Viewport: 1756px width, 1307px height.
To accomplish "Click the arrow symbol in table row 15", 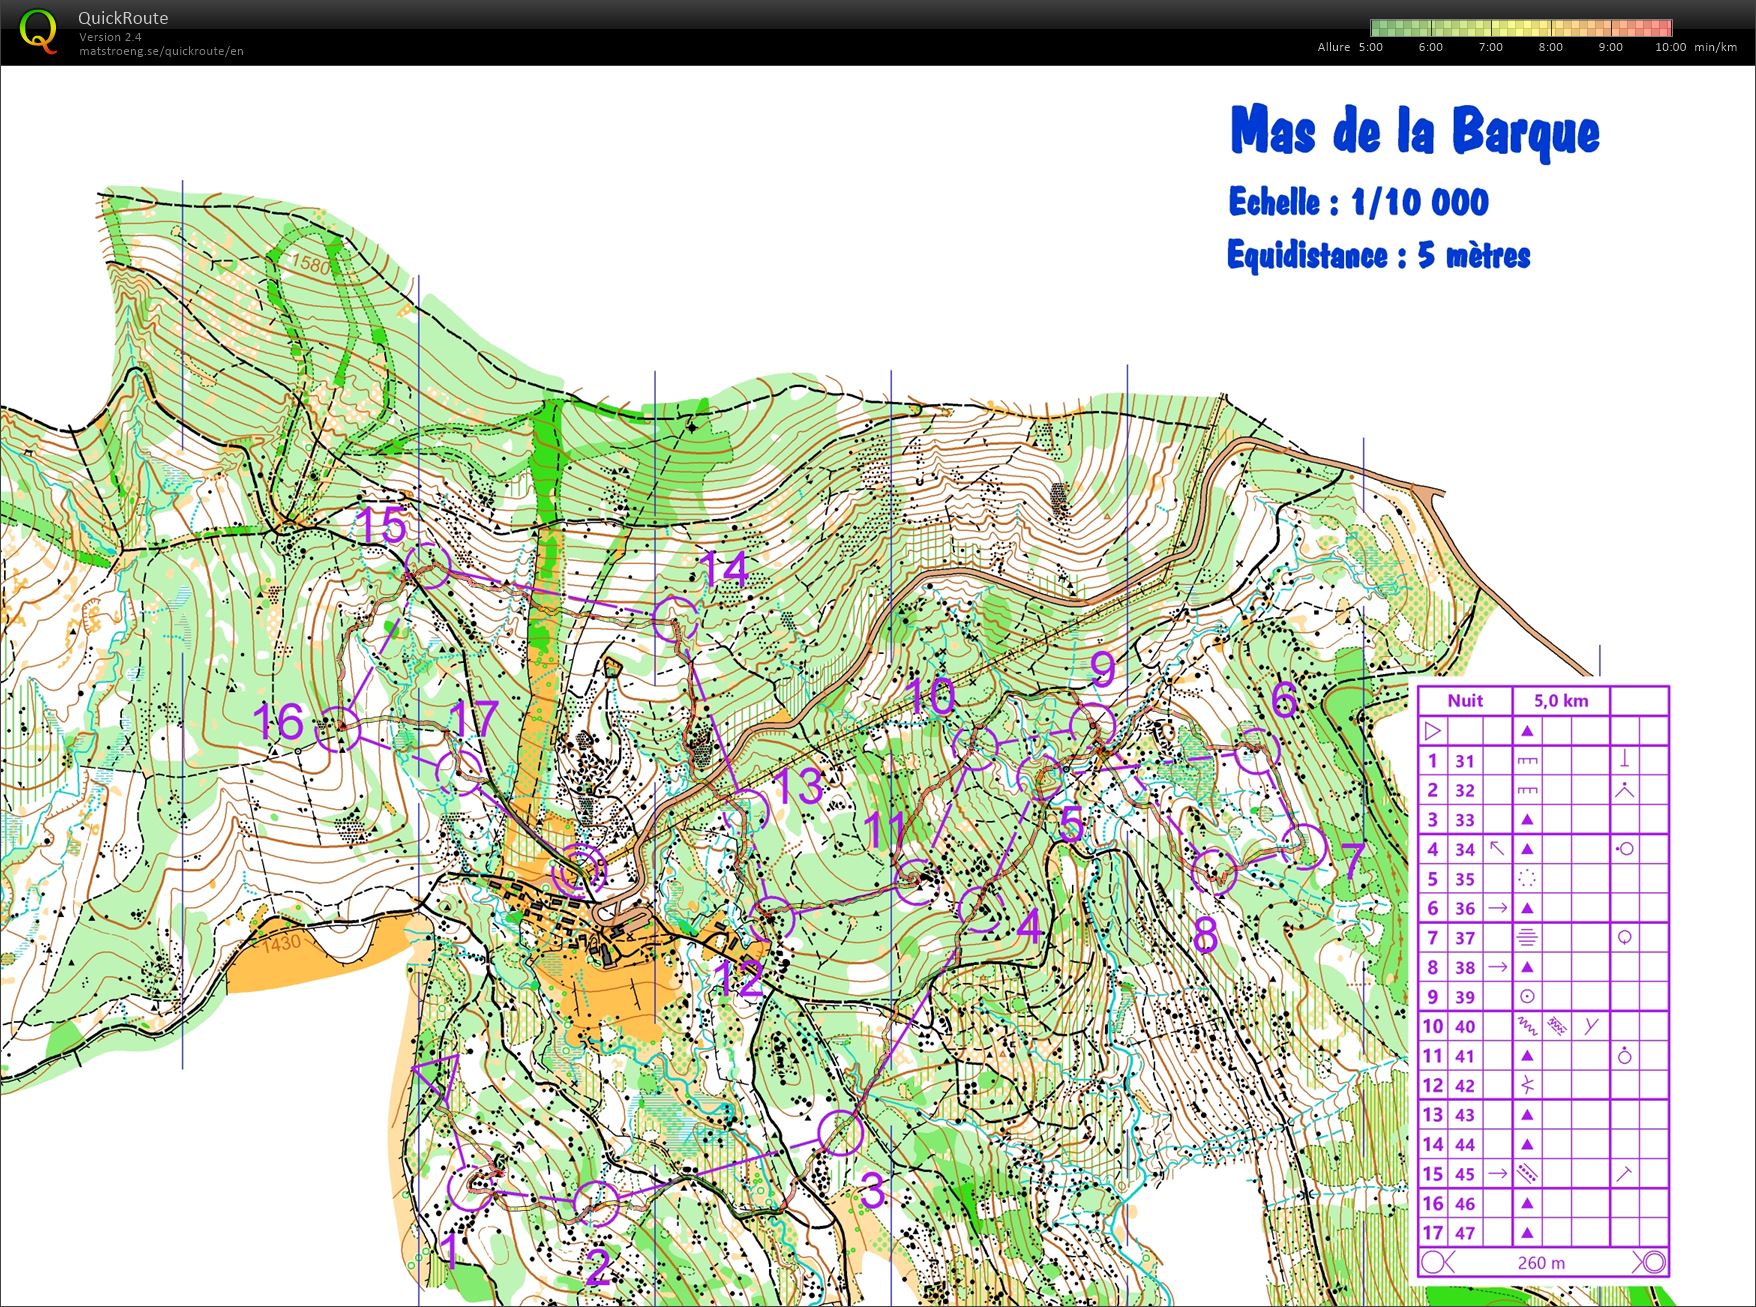I will pos(1497,1174).
